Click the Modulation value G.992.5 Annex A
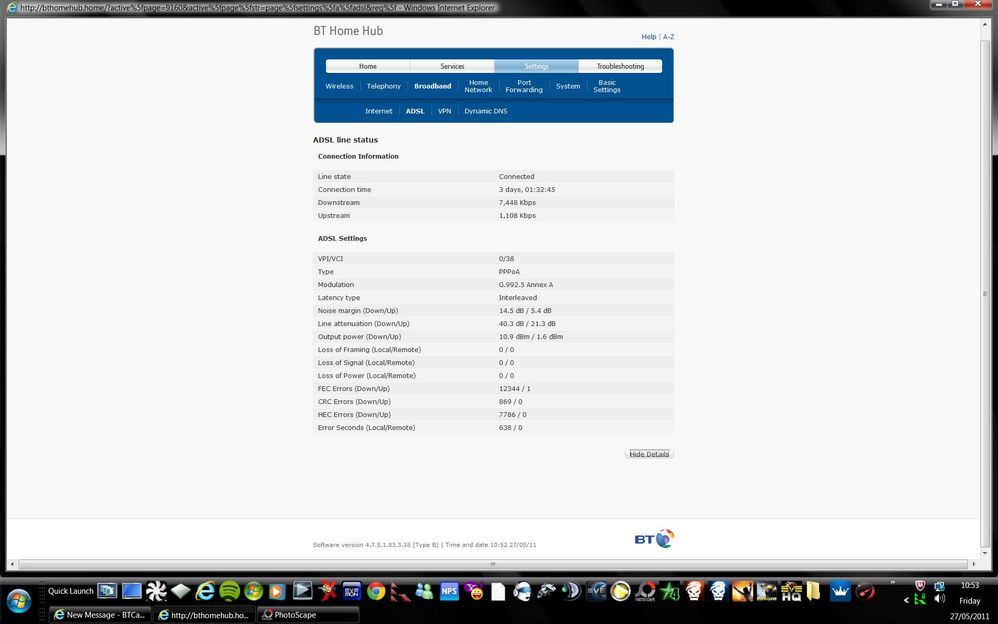 pos(526,285)
